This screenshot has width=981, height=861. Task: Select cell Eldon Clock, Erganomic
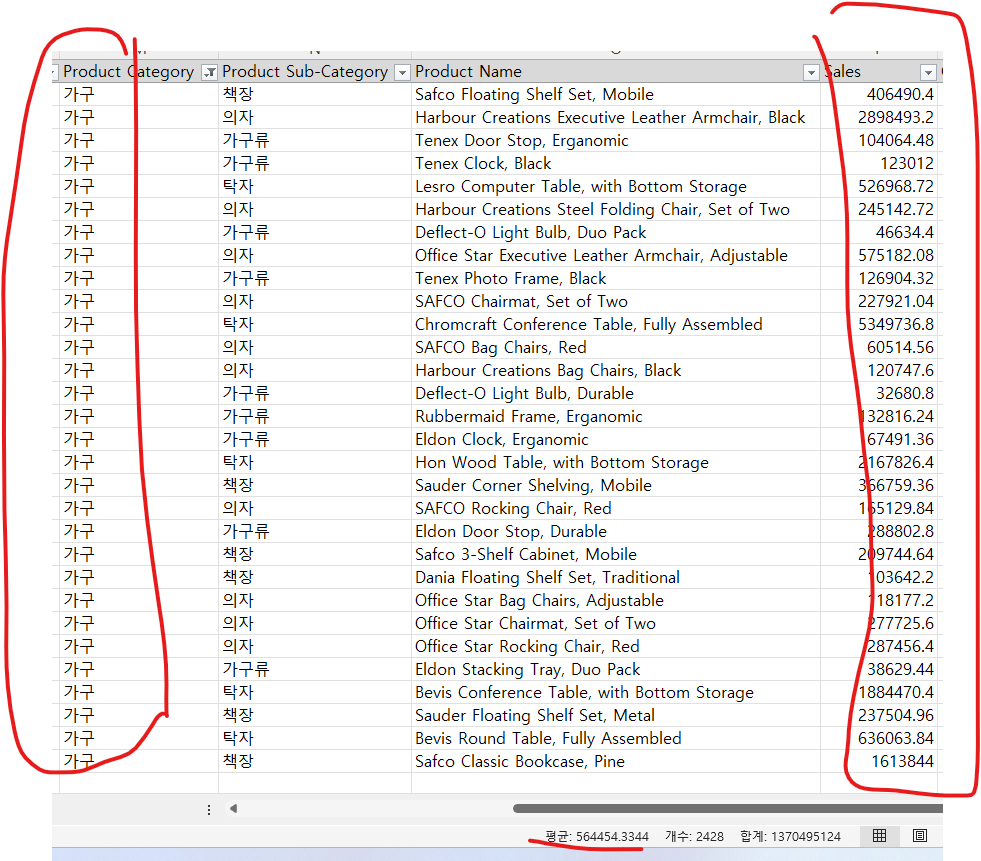616,439
